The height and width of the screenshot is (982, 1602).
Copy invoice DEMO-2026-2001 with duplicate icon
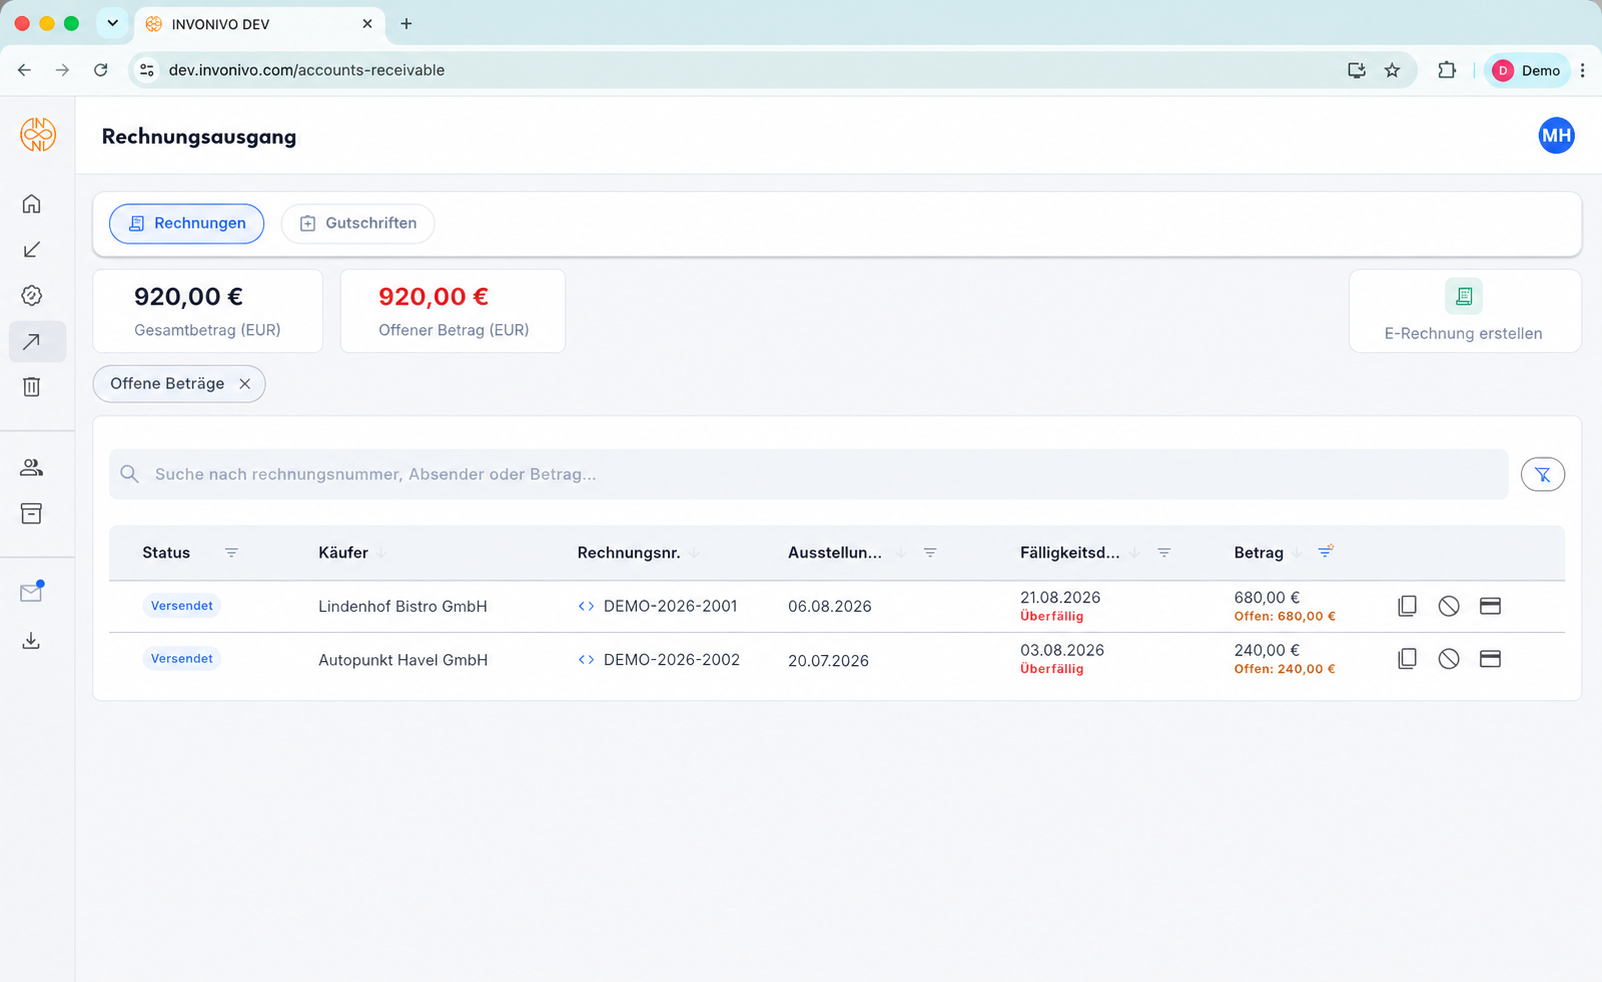click(x=1407, y=606)
